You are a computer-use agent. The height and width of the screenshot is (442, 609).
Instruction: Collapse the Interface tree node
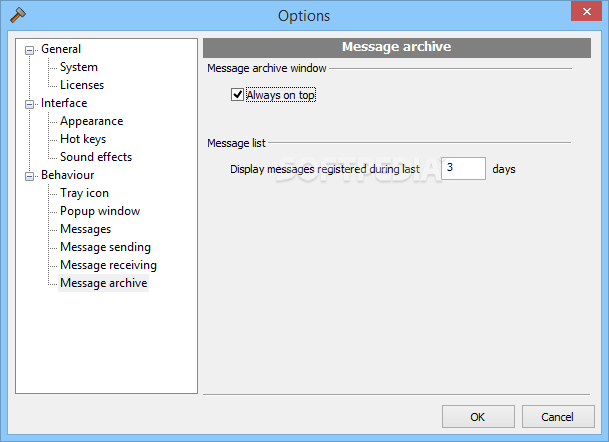(29, 104)
